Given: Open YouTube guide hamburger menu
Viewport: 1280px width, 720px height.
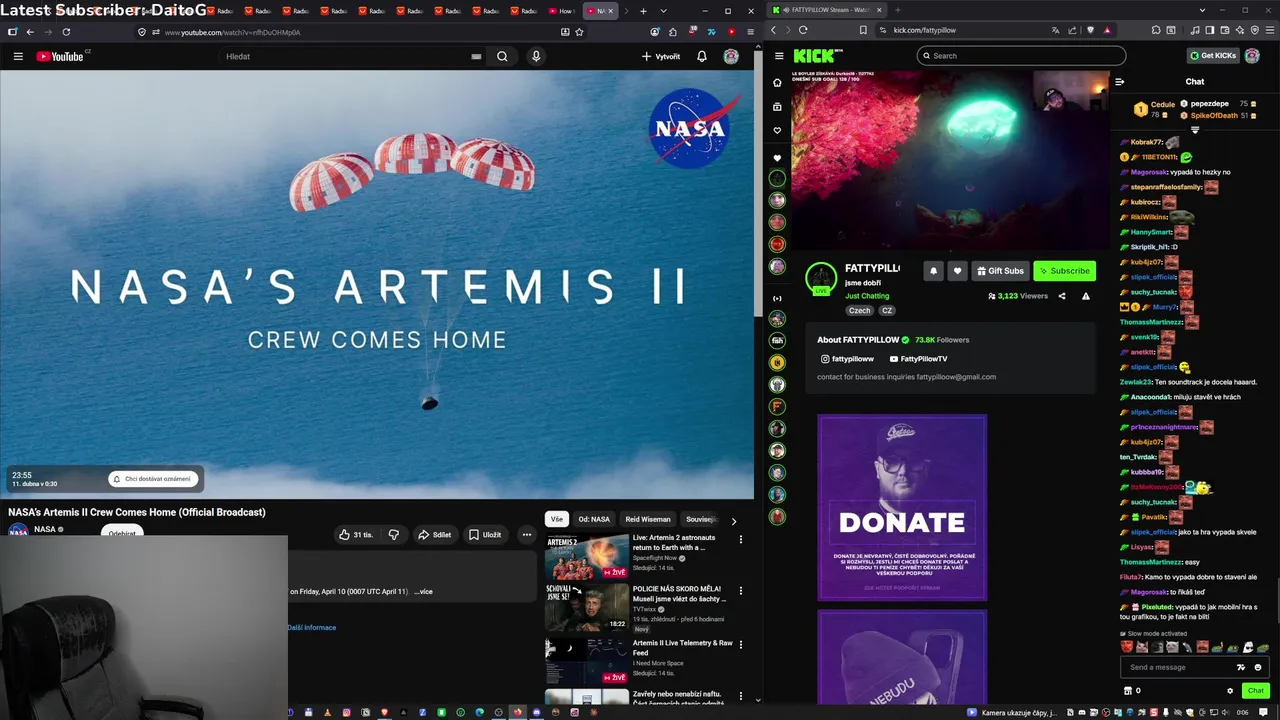Looking at the screenshot, I should [x=18, y=56].
